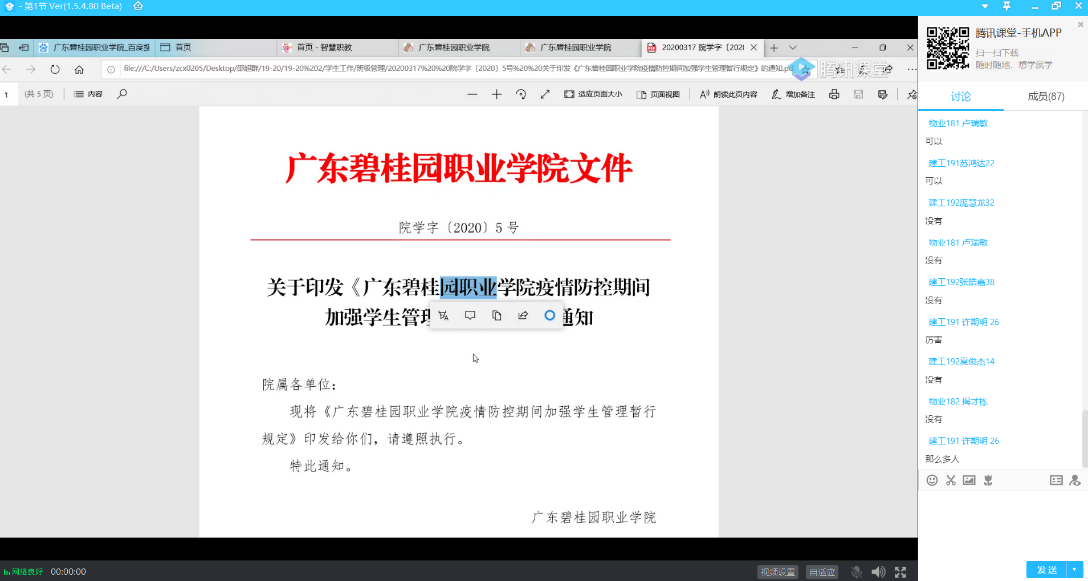Screen dimensions: 1088x581
Task: Open the browser tab list chevron
Action: [793, 47]
